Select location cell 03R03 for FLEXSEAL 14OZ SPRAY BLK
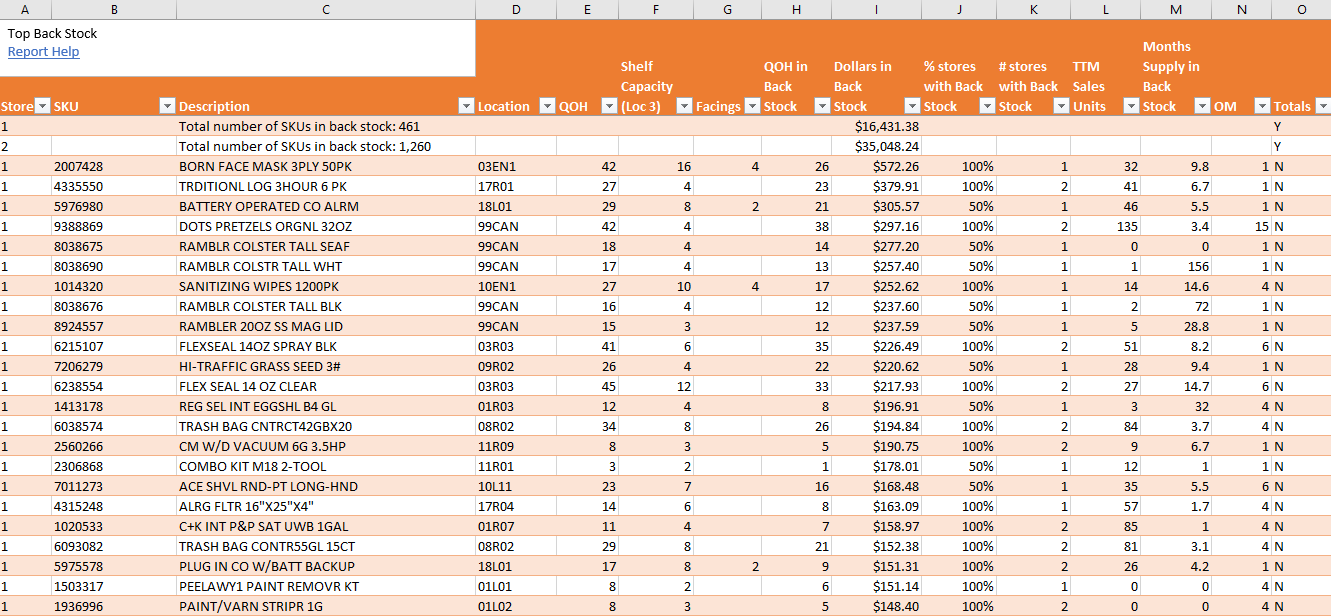This screenshot has width=1331, height=616. click(x=516, y=346)
